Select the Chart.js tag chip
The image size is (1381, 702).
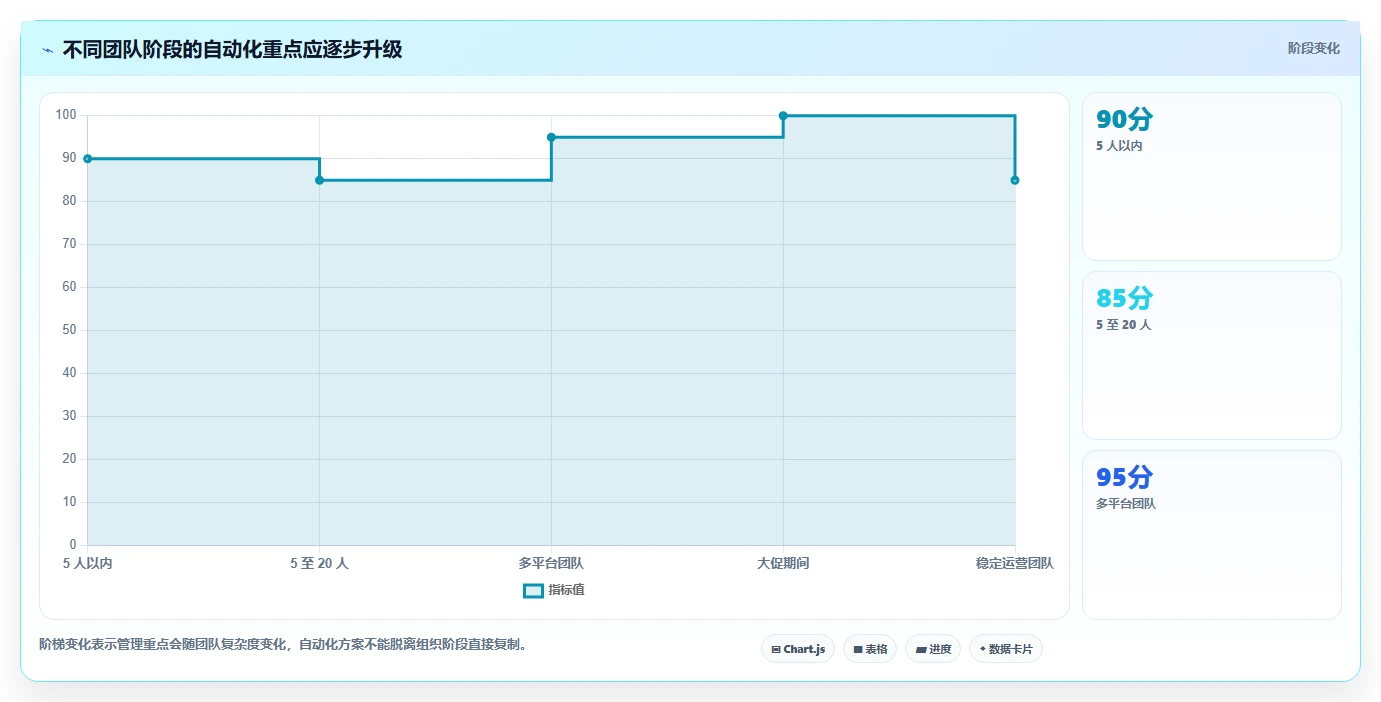[797, 649]
